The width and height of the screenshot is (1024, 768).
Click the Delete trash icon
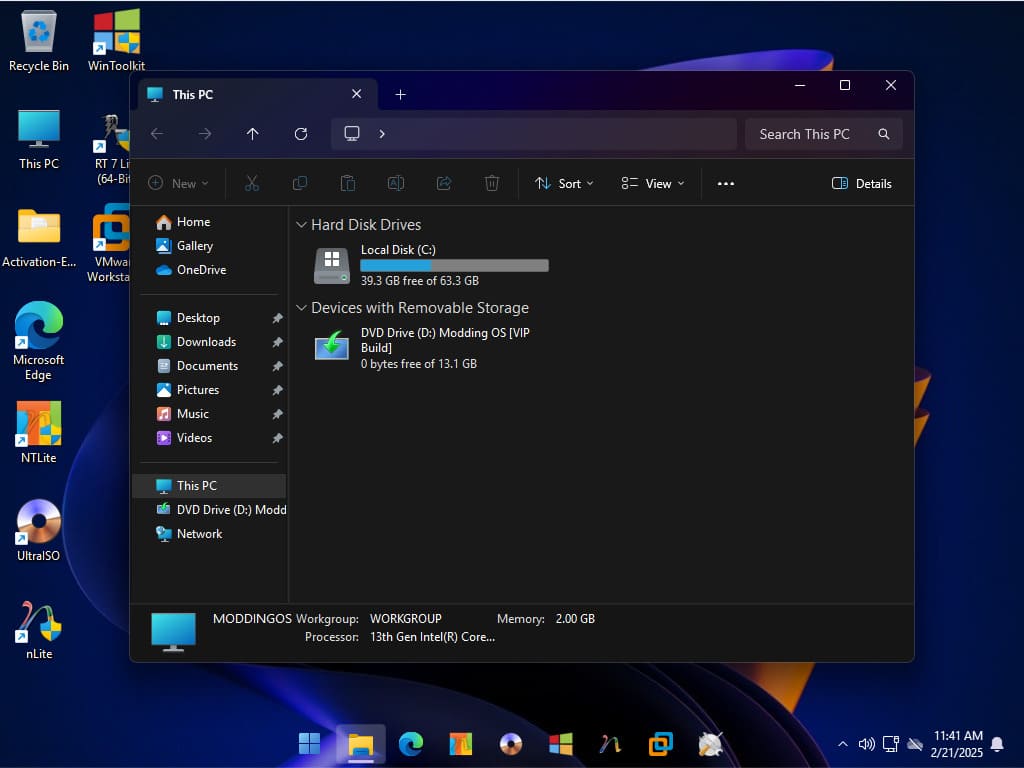(x=492, y=184)
